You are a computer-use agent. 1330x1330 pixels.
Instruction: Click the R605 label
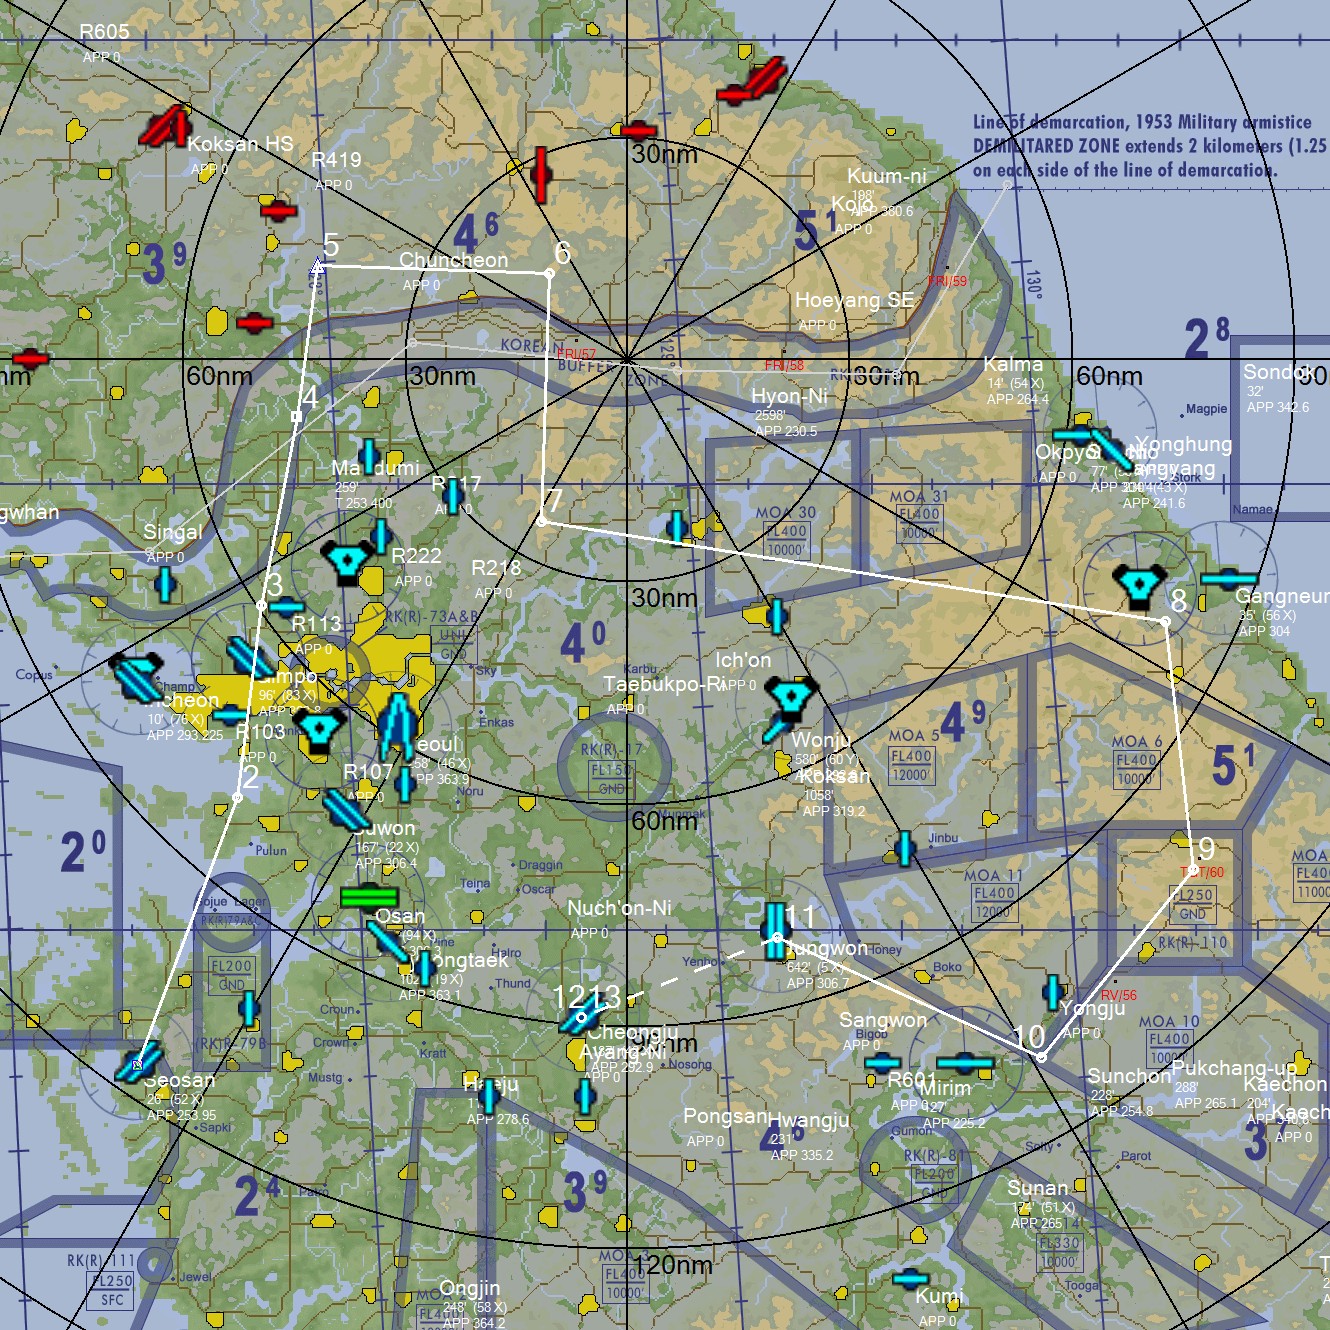click(104, 32)
